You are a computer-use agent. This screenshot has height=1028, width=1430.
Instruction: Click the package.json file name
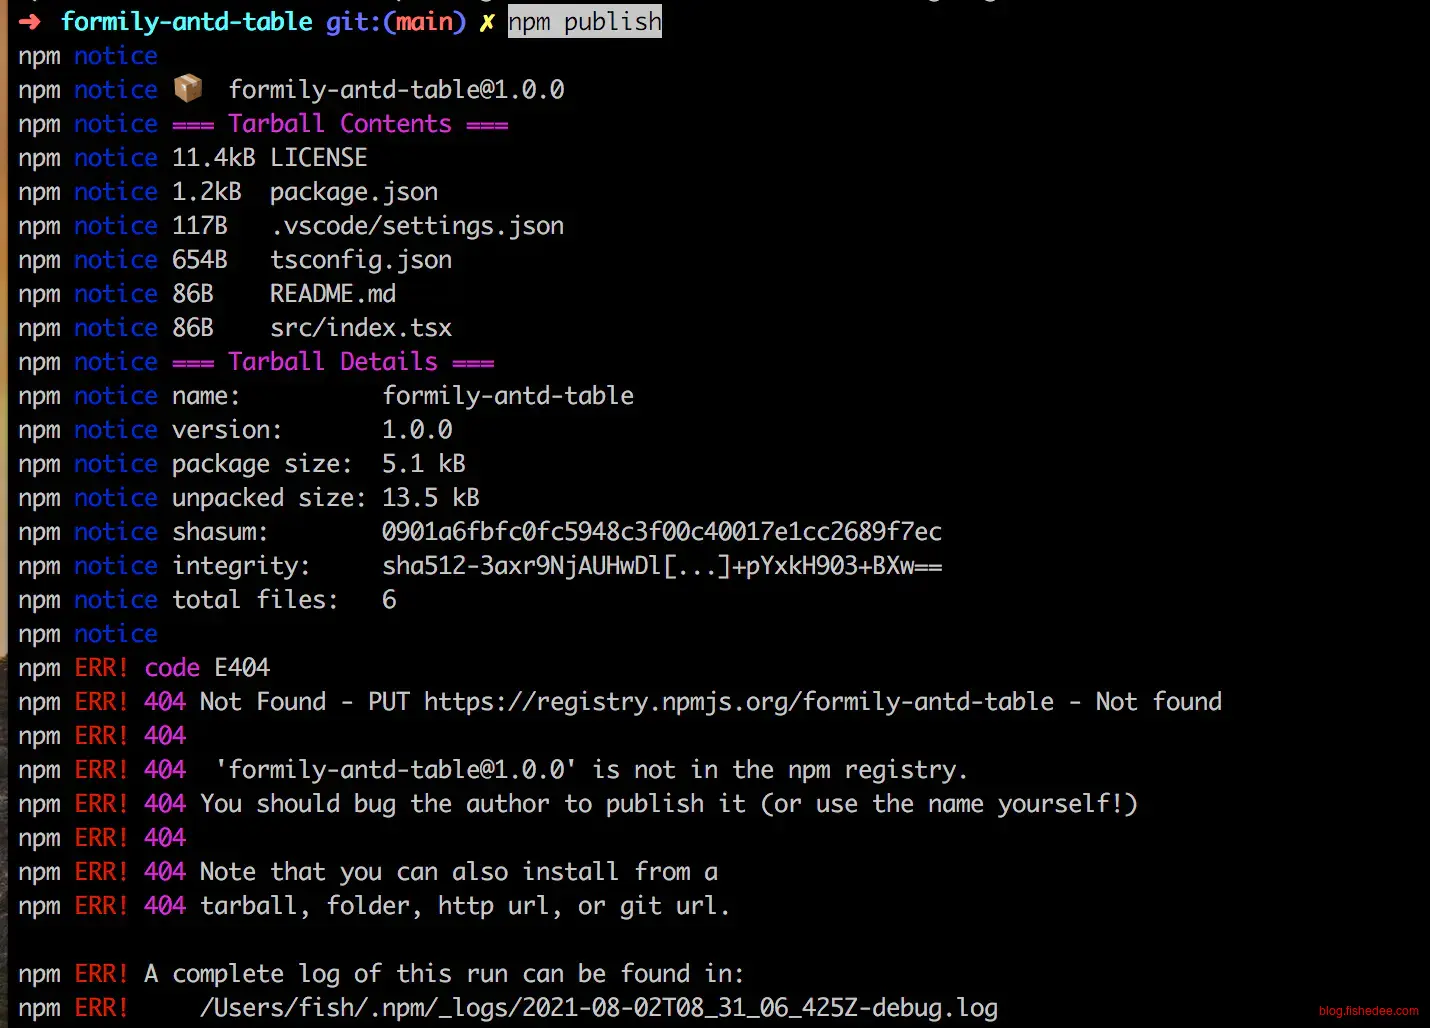point(353,191)
